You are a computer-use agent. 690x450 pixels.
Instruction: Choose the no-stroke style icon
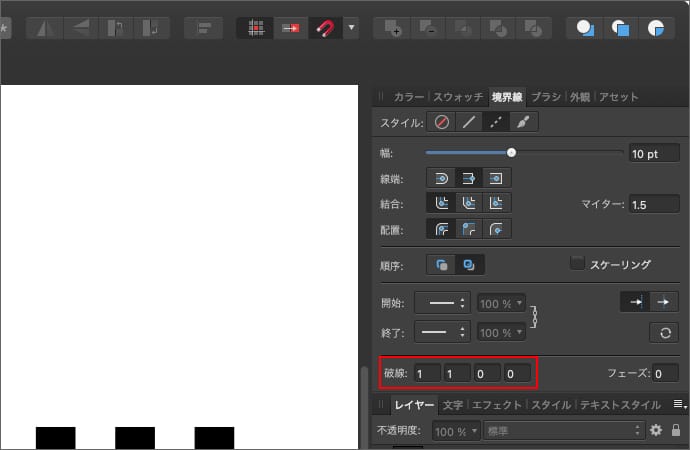442,123
